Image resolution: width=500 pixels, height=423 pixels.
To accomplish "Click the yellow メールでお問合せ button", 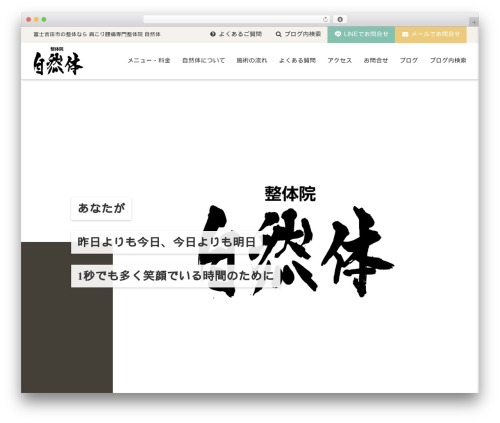I will pyautogui.click(x=431, y=35).
